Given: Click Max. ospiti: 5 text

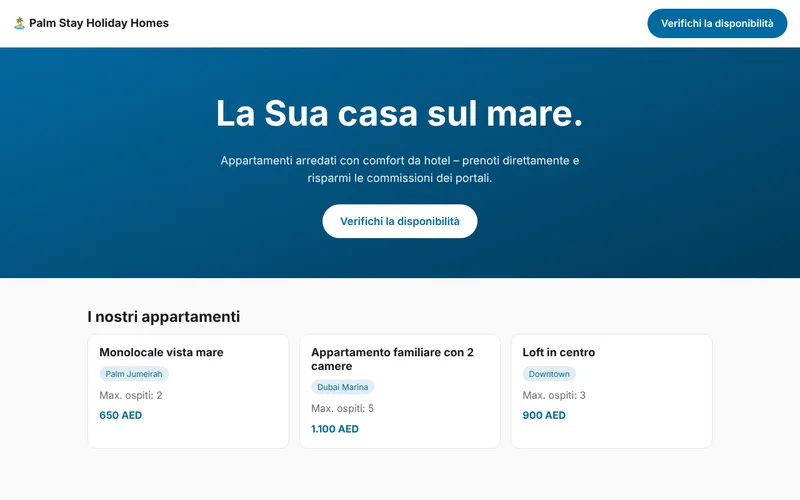Looking at the screenshot, I should (x=342, y=408).
